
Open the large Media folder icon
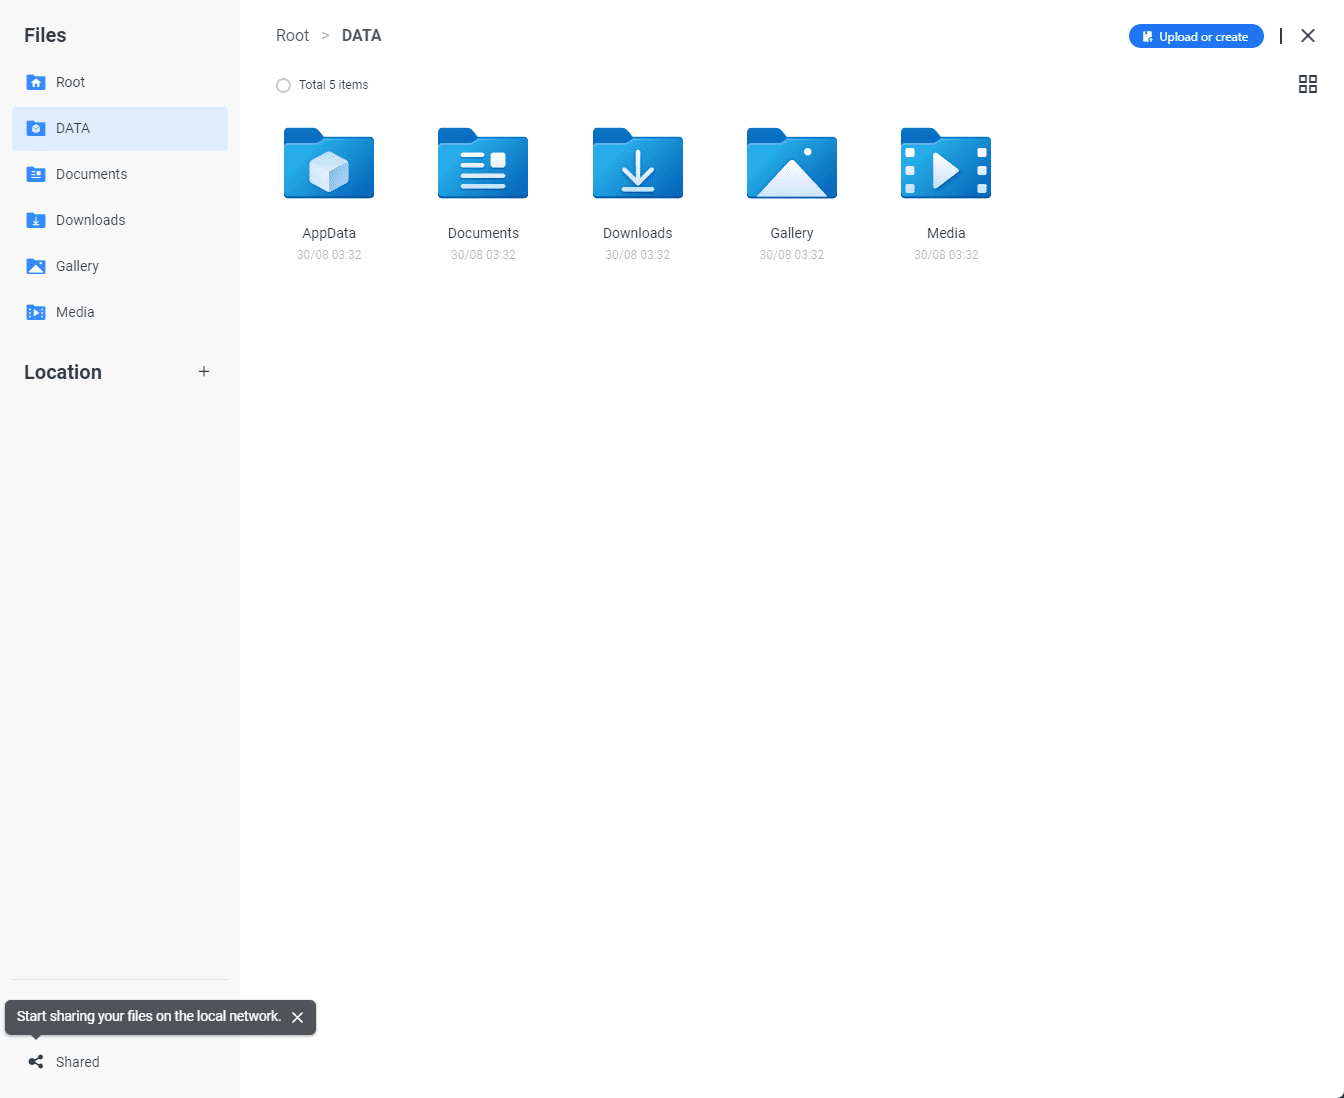click(x=946, y=163)
